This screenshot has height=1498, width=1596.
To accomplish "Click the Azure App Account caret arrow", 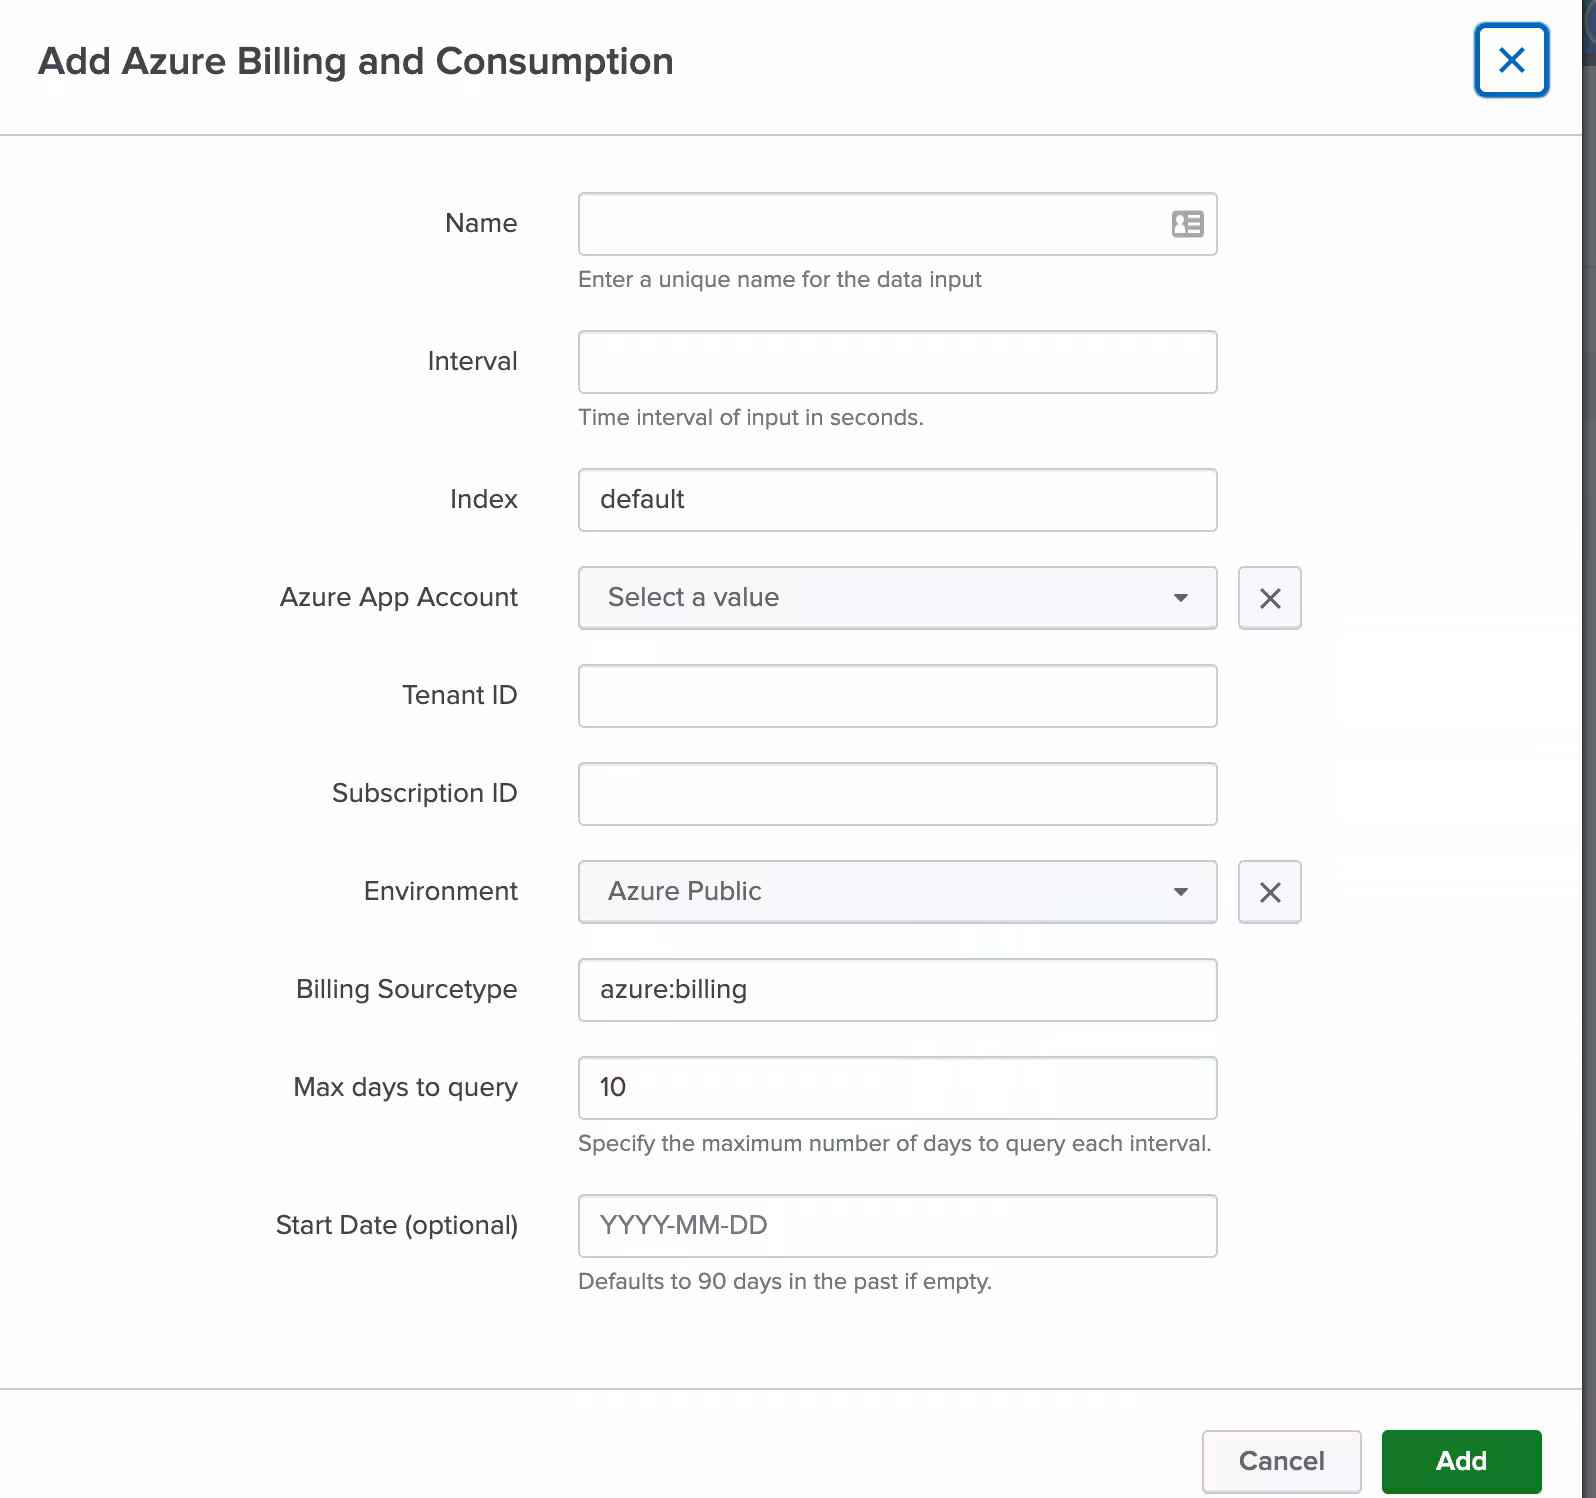I will 1180,598.
